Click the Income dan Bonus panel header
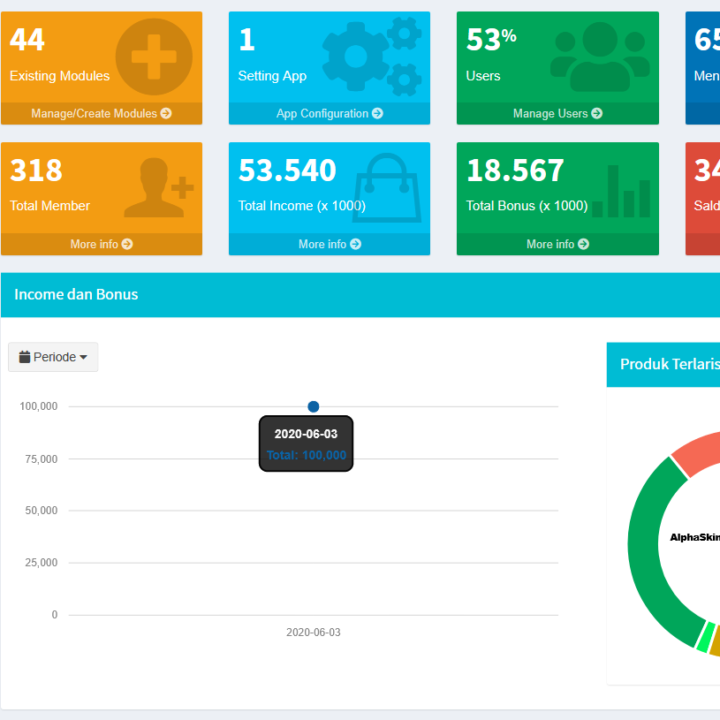Screen dimensions: 720x720 click(76, 294)
